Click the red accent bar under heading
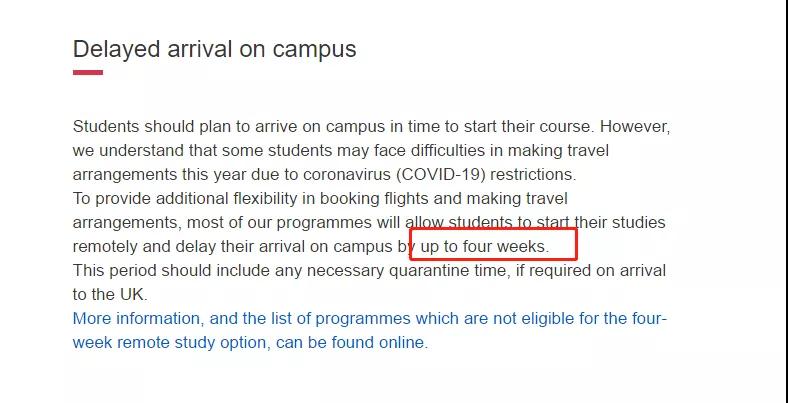Image resolution: width=788 pixels, height=403 pixels. pos(88,72)
